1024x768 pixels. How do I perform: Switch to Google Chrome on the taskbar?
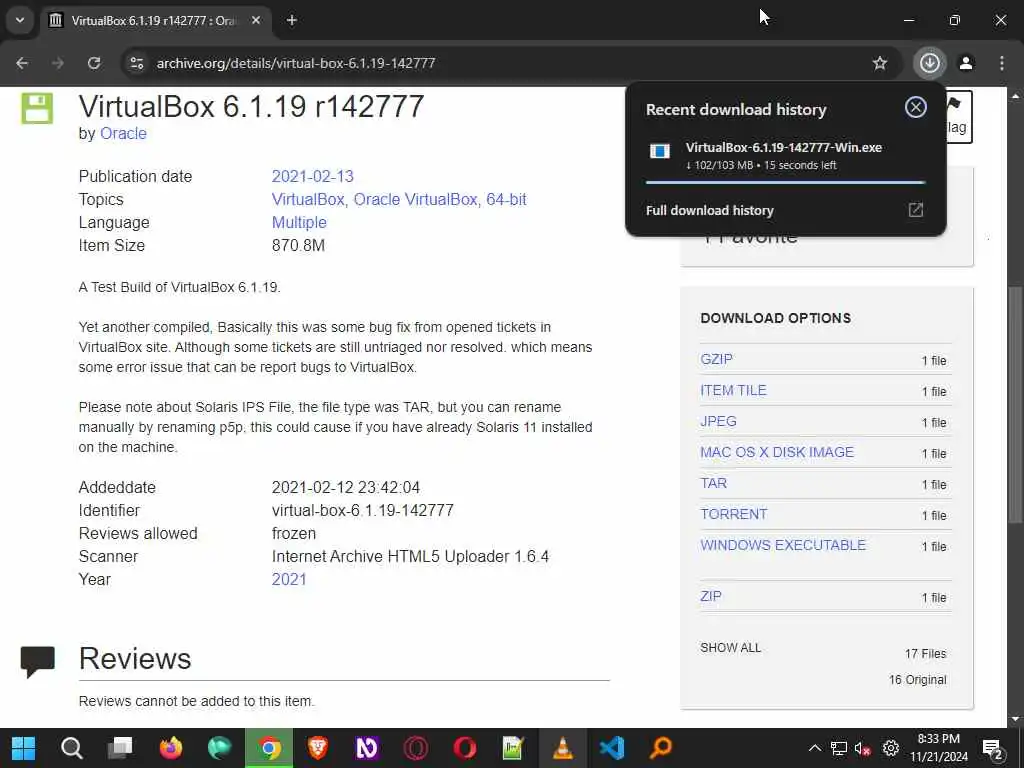click(268, 748)
